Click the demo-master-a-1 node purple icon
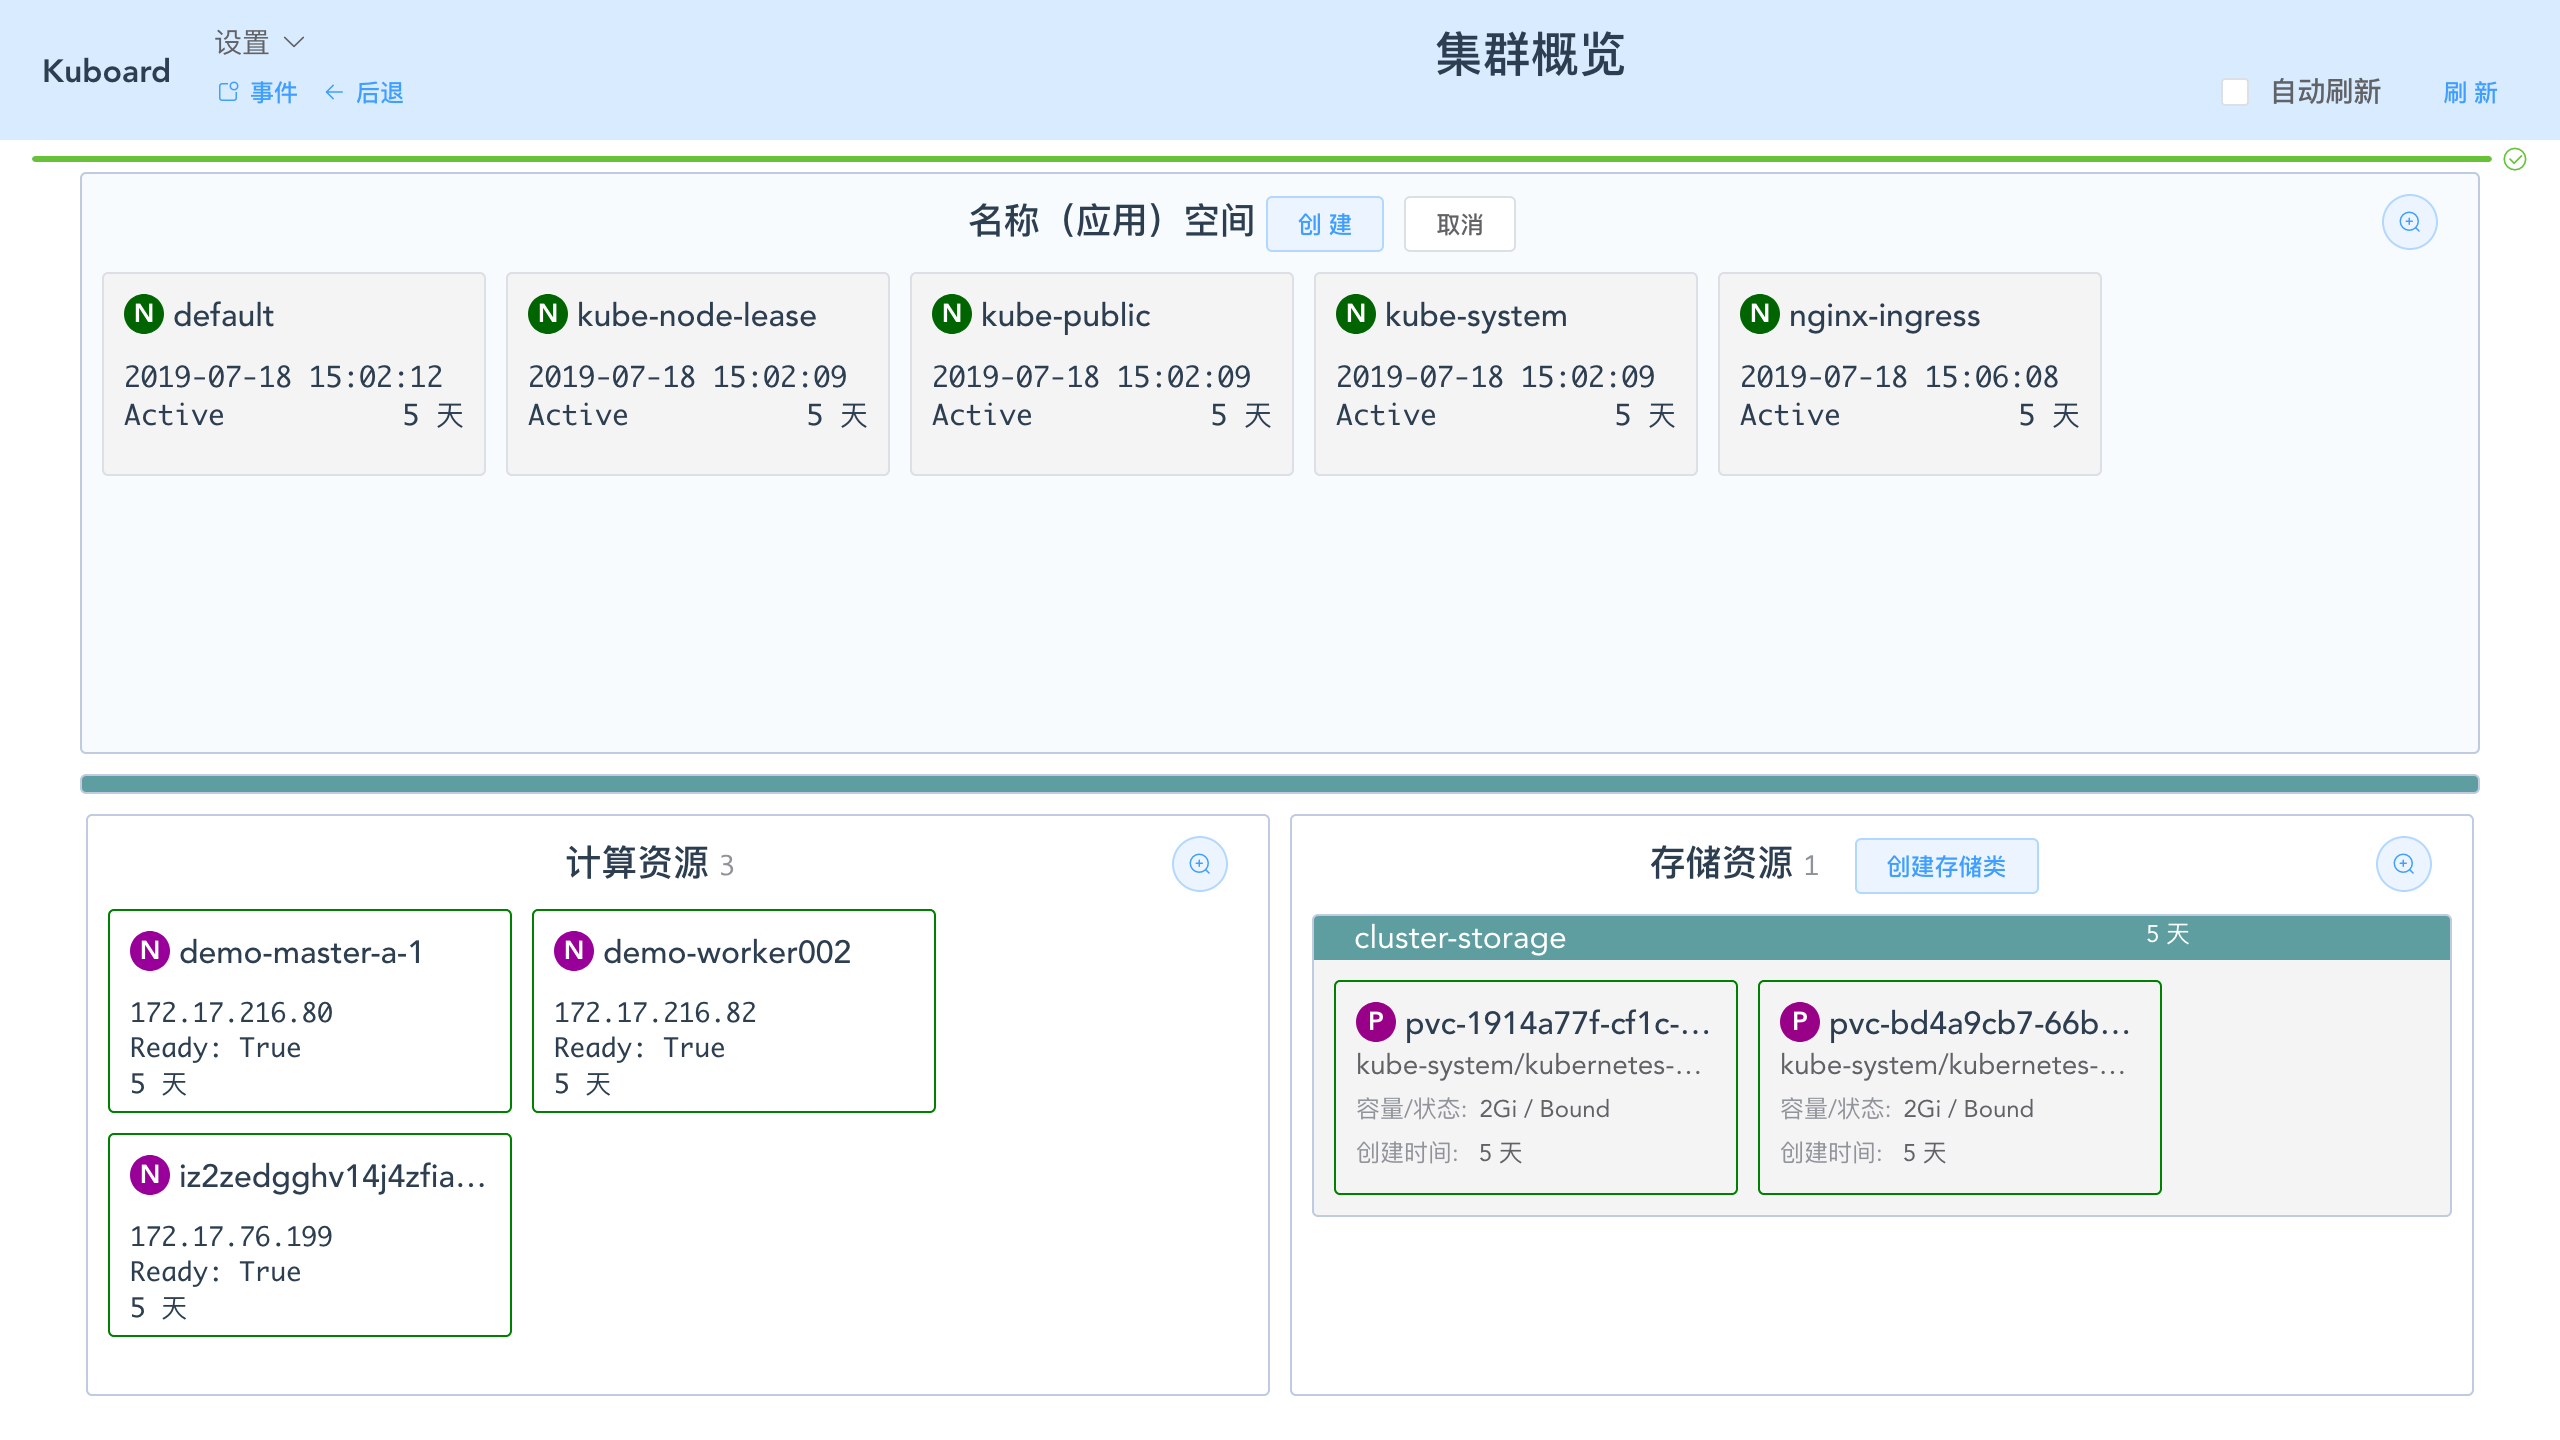The height and width of the screenshot is (1440, 2560). (x=150, y=951)
